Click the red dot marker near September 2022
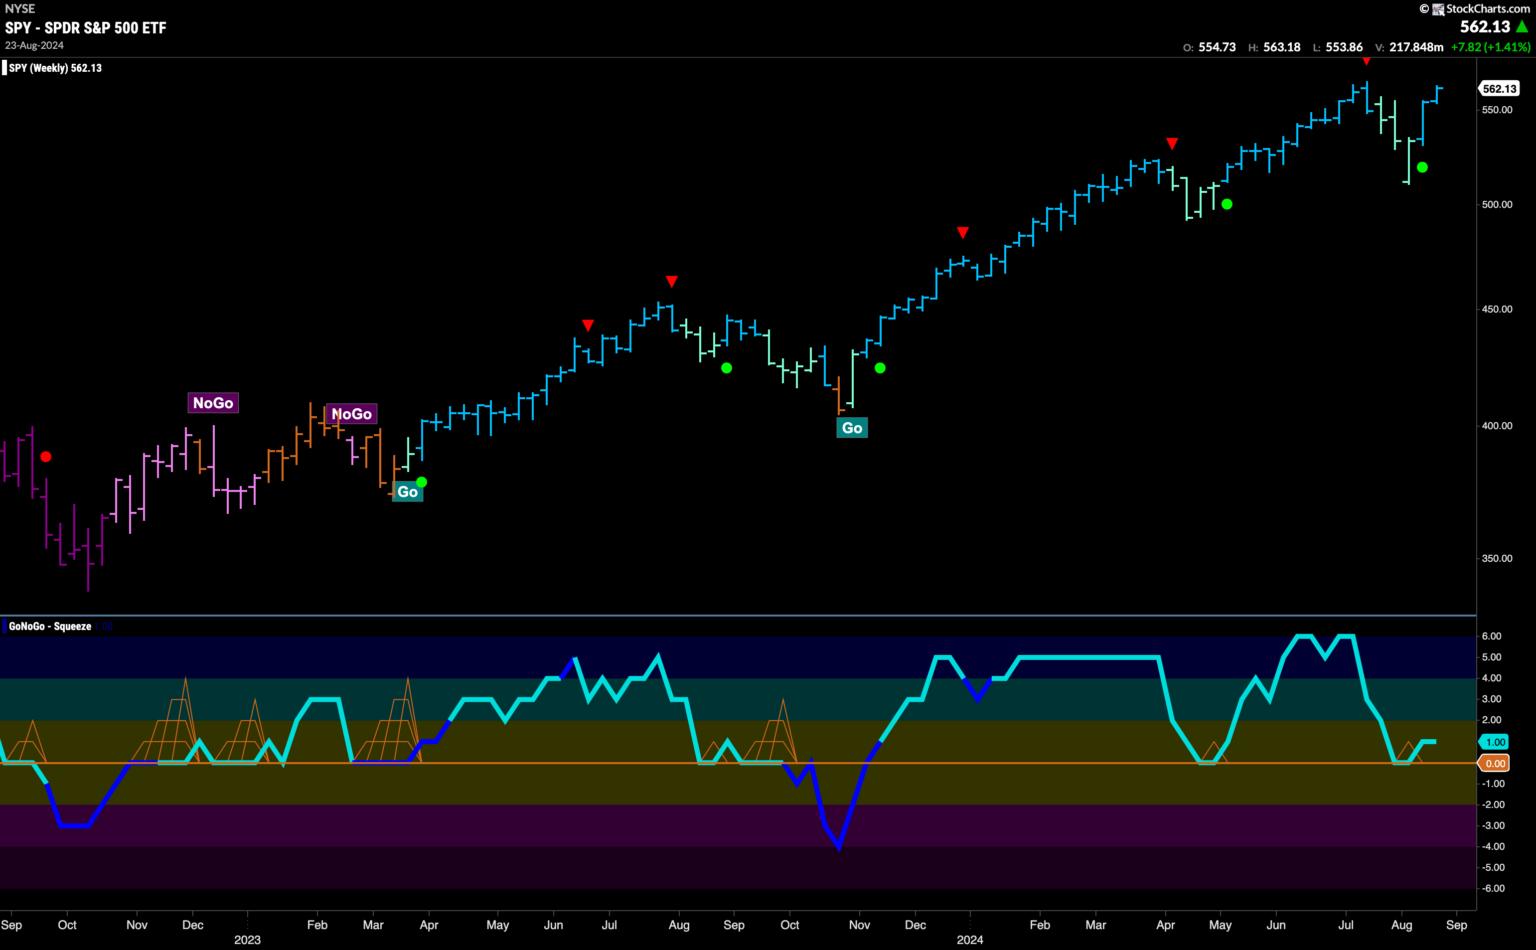This screenshot has width=1536, height=950. [x=45, y=457]
